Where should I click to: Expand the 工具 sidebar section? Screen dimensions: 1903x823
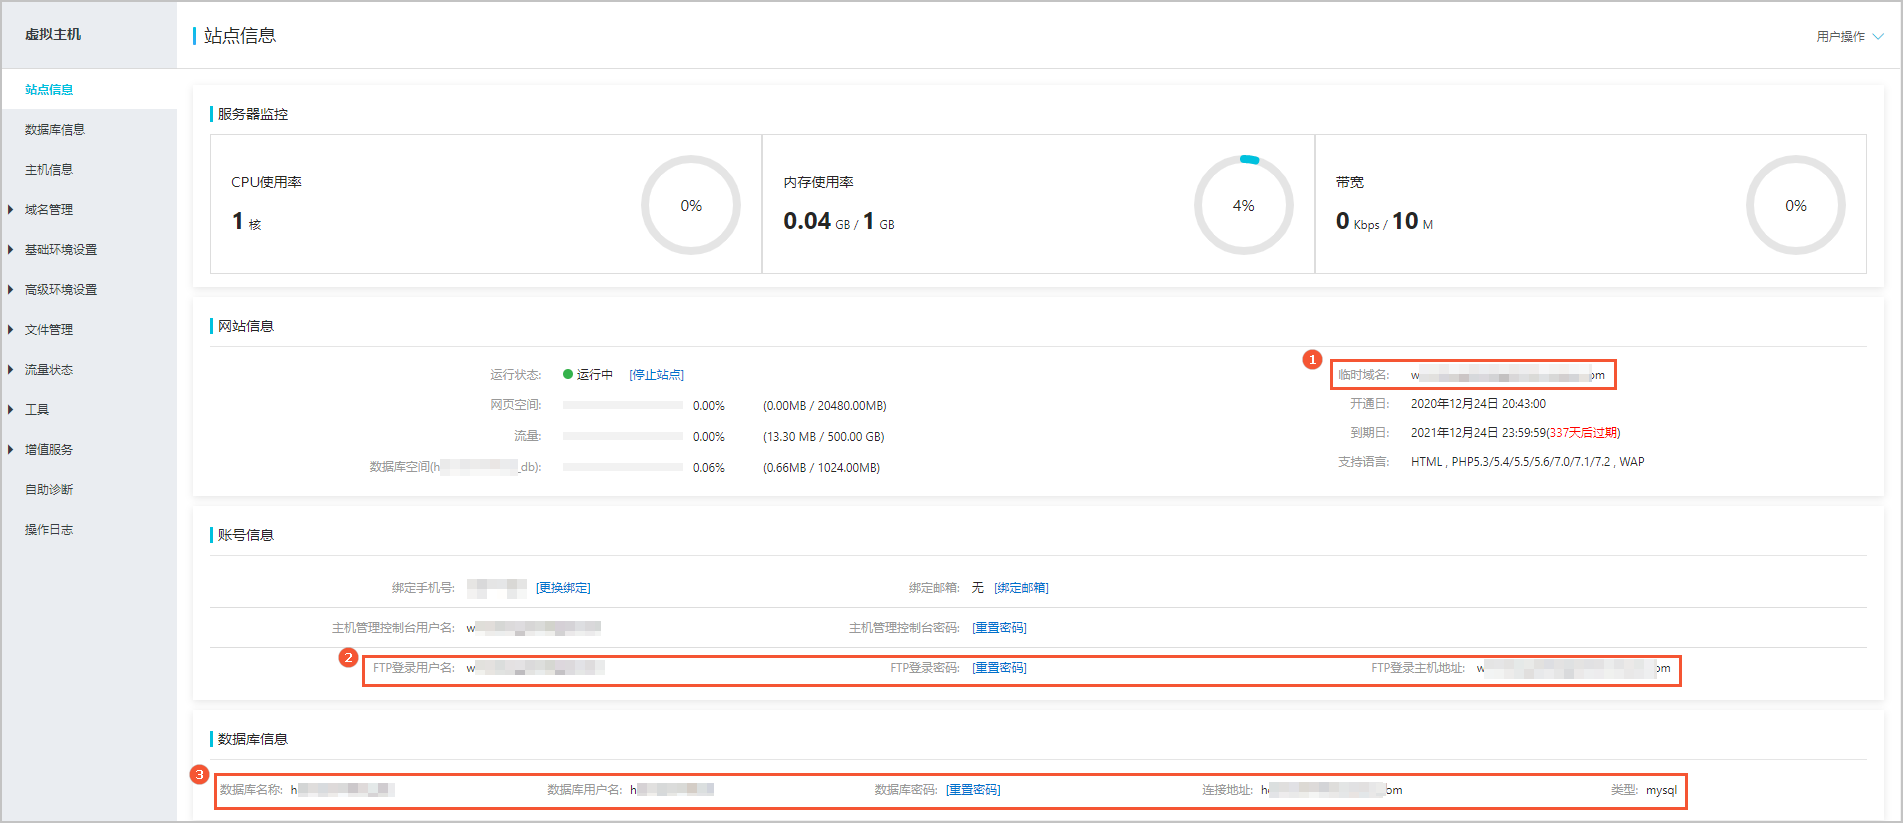[37, 409]
